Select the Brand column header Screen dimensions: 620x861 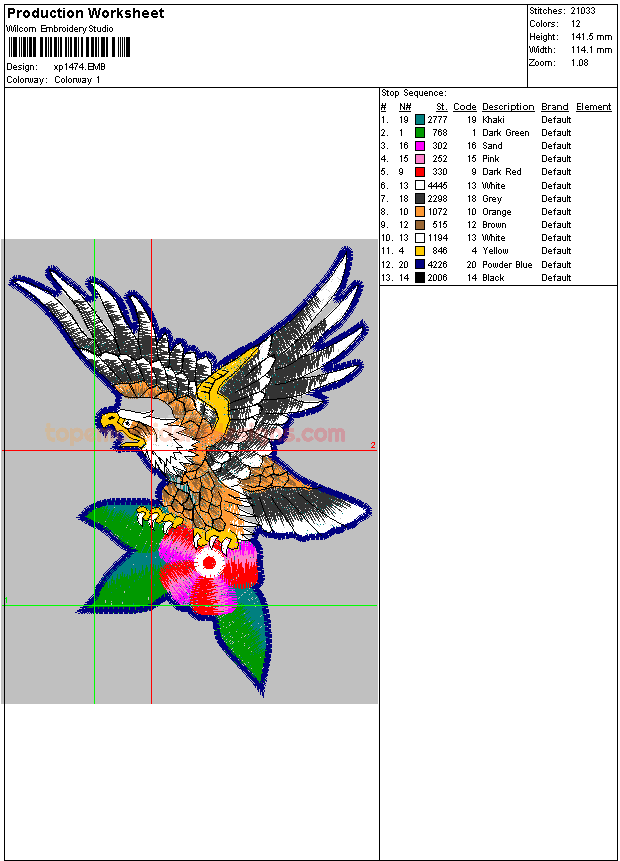pyautogui.click(x=555, y=107)
